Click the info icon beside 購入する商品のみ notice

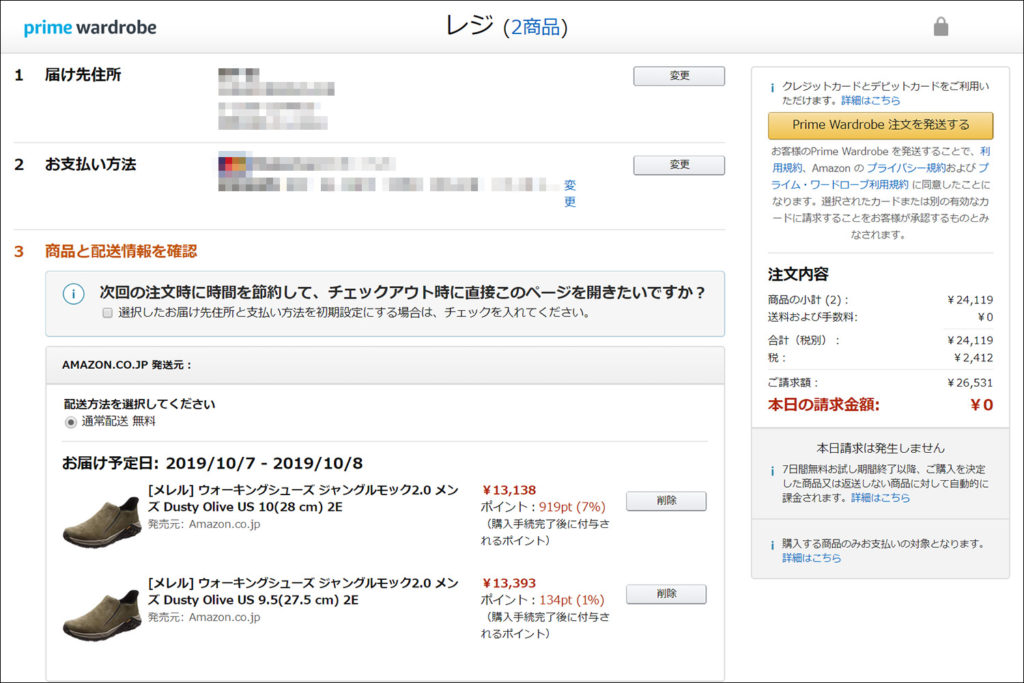tap(773, 545)
